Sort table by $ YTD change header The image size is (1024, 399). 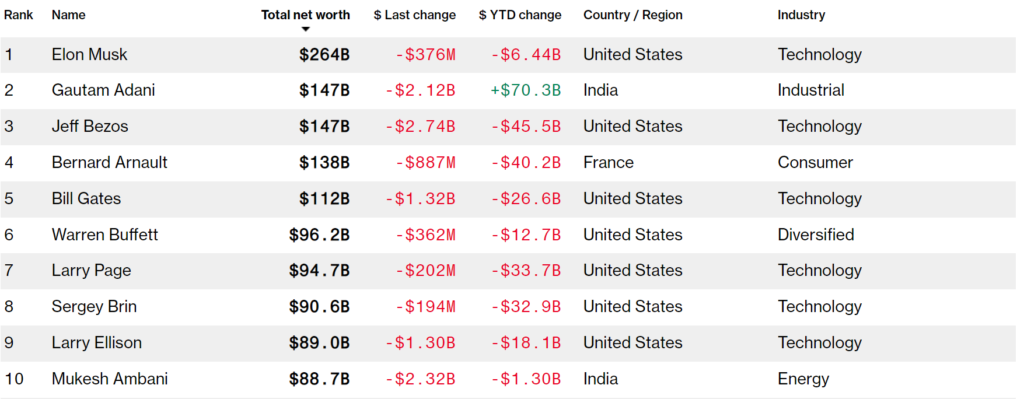520,15
